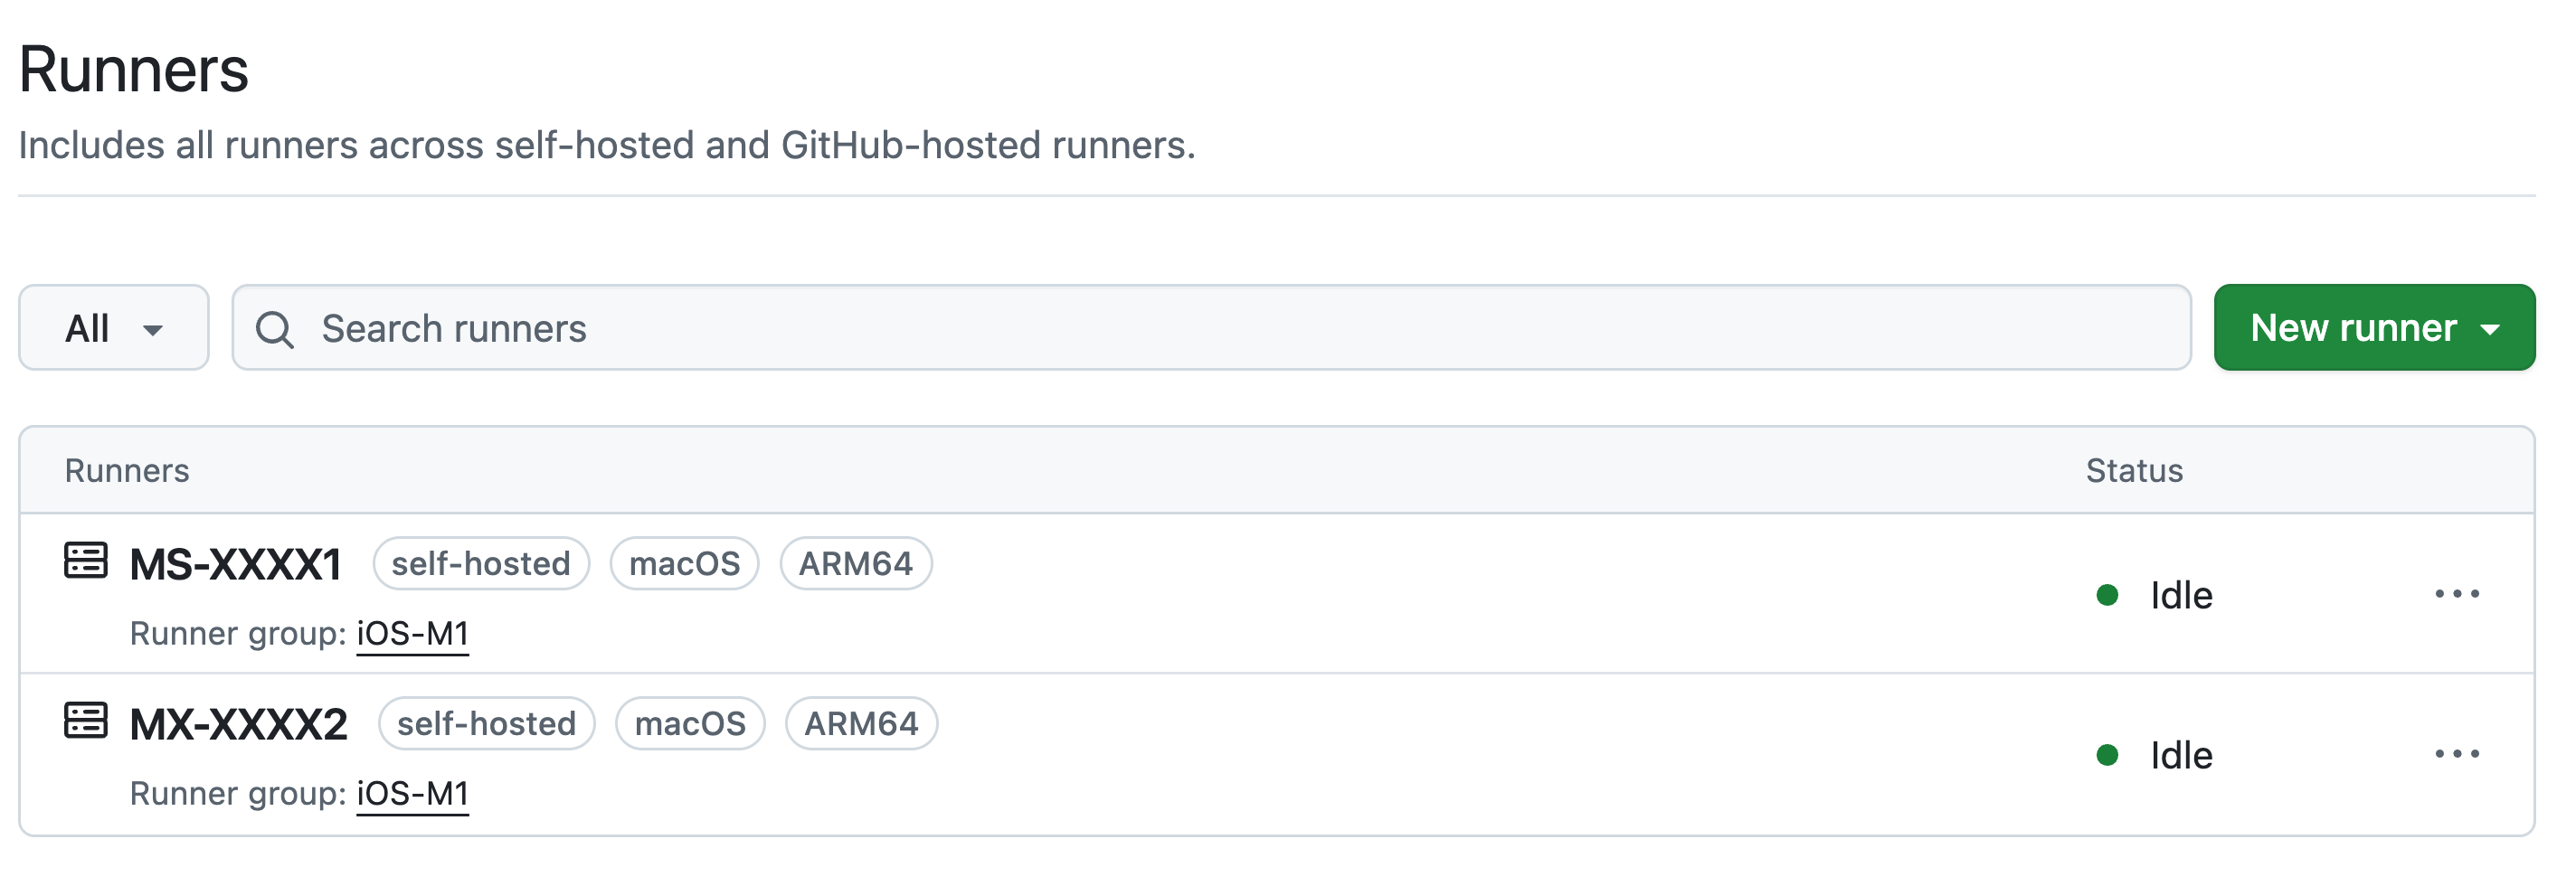
Task: Click the ARM64 label on MS-XXXX1
Action: [x=856, y=563]
